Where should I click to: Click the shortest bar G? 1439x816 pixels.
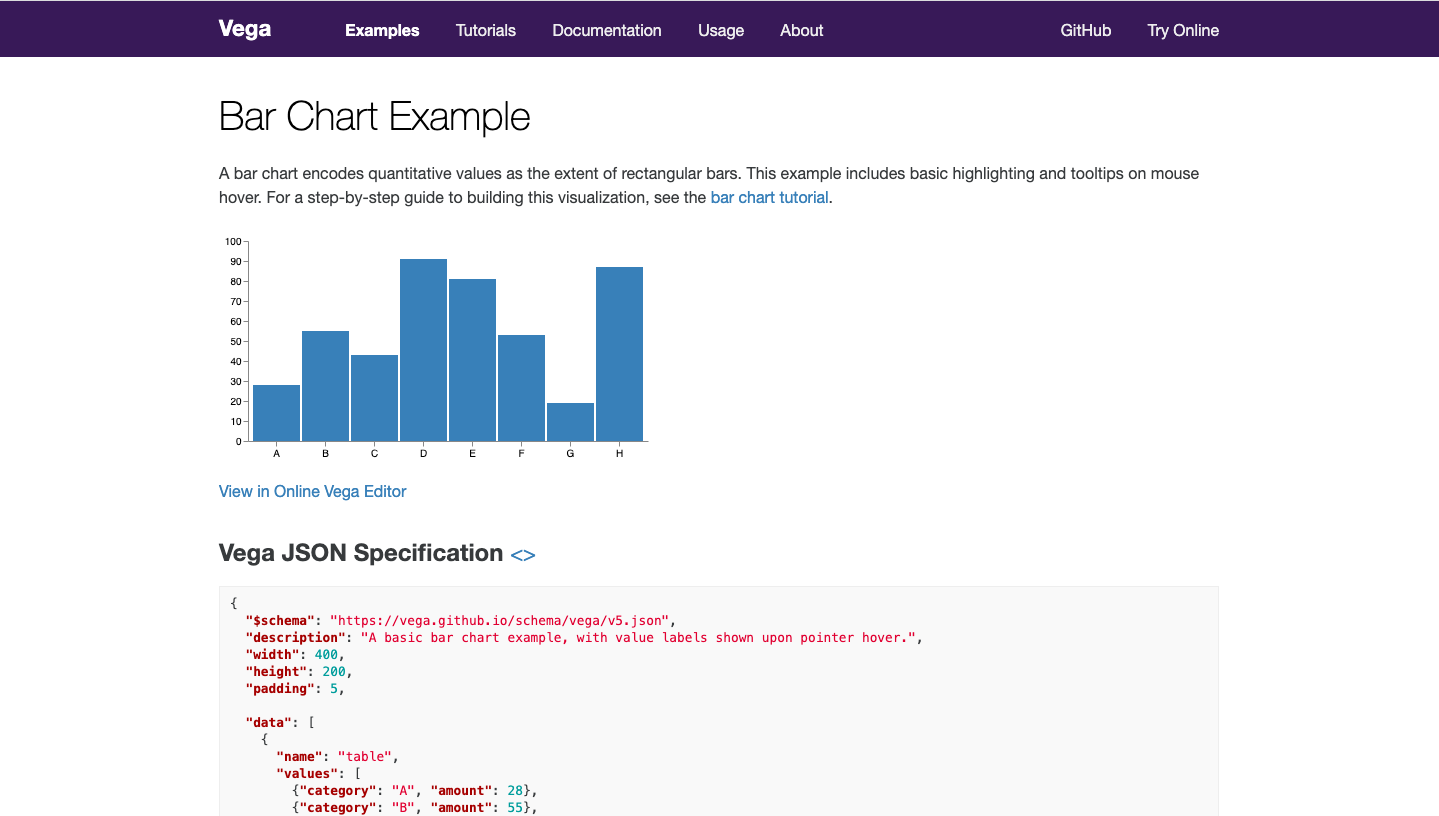point(570,422)
